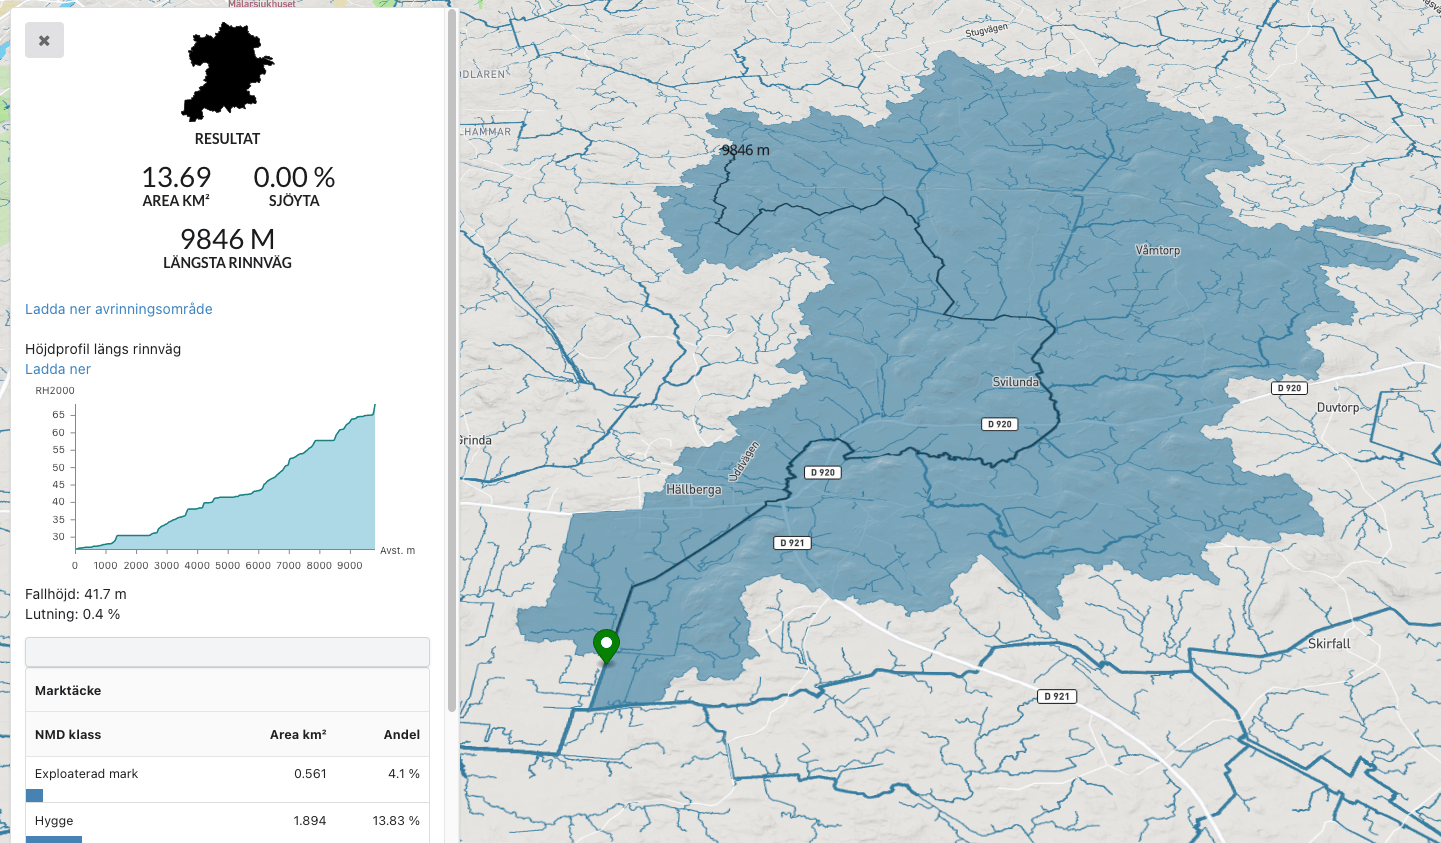Sort the table by the "Area km²" column

[x=297, y=734]
